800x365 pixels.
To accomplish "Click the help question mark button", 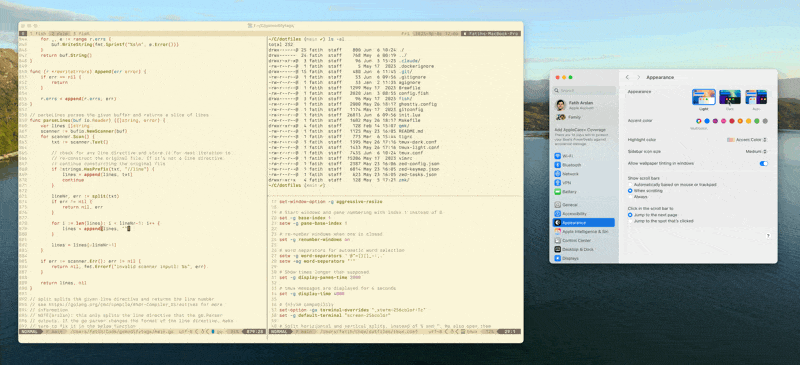I will click(767, 235).
